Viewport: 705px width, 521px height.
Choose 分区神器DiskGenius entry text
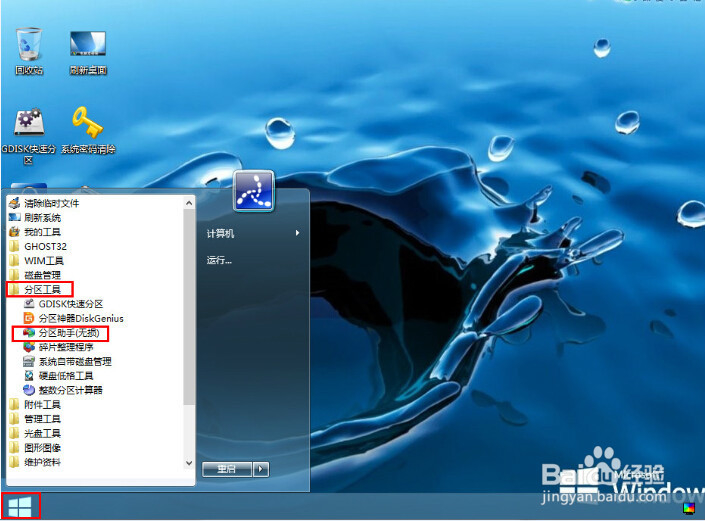click(x=81, y=318)
